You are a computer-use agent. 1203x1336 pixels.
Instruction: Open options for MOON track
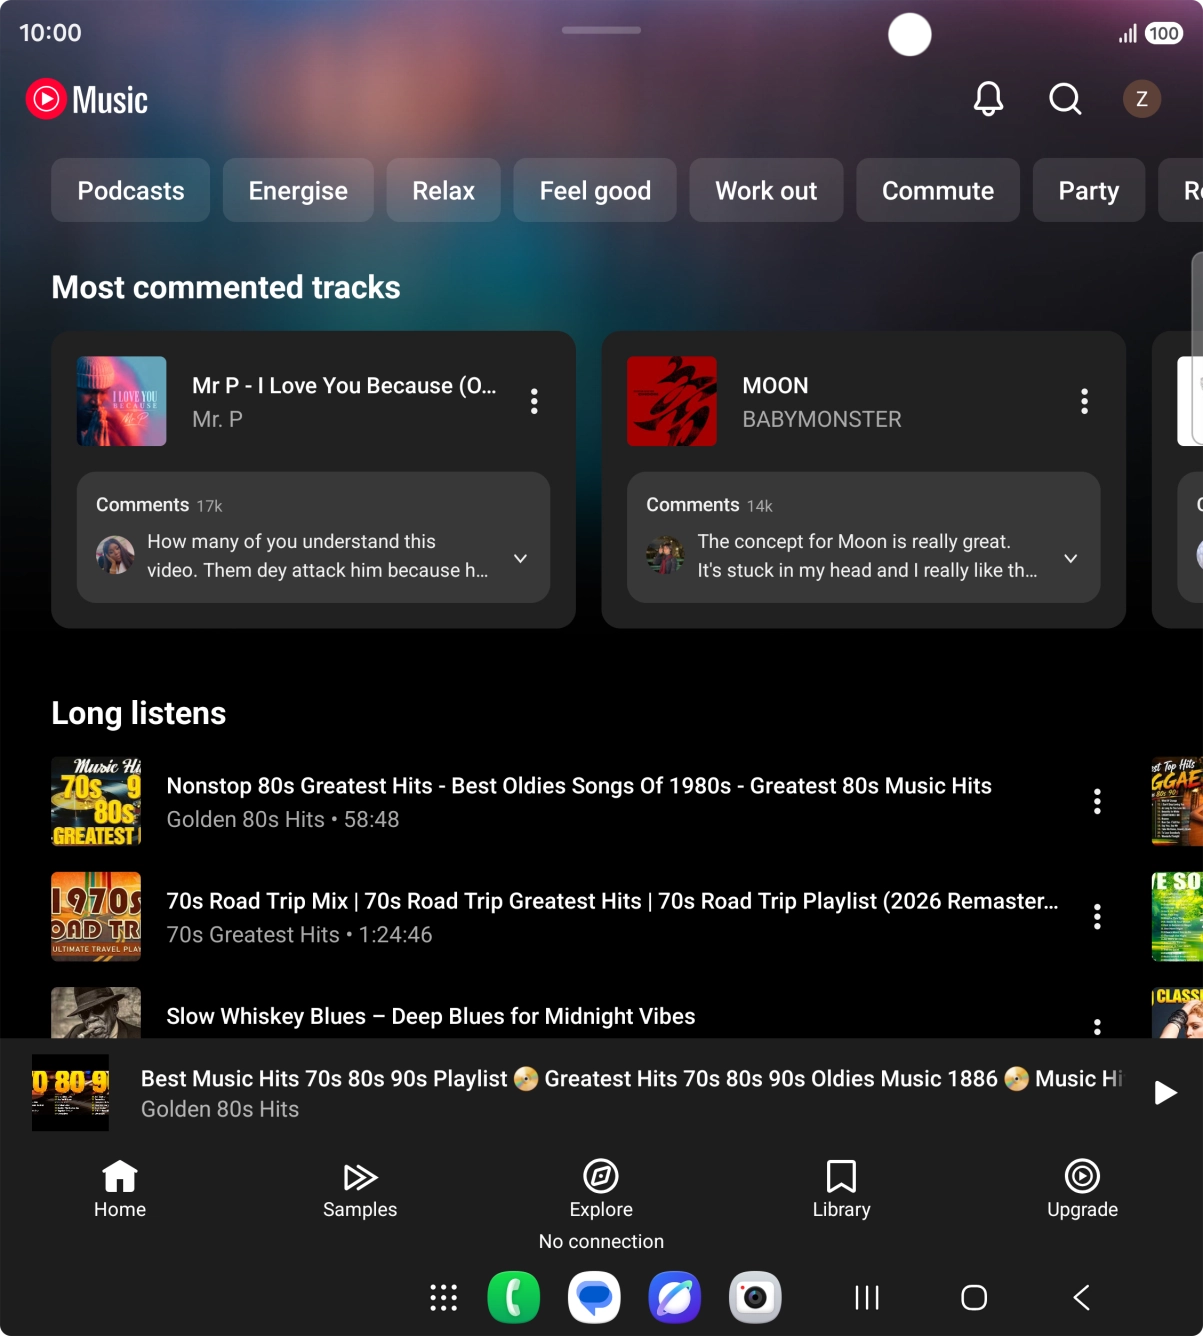(1084, 401)
